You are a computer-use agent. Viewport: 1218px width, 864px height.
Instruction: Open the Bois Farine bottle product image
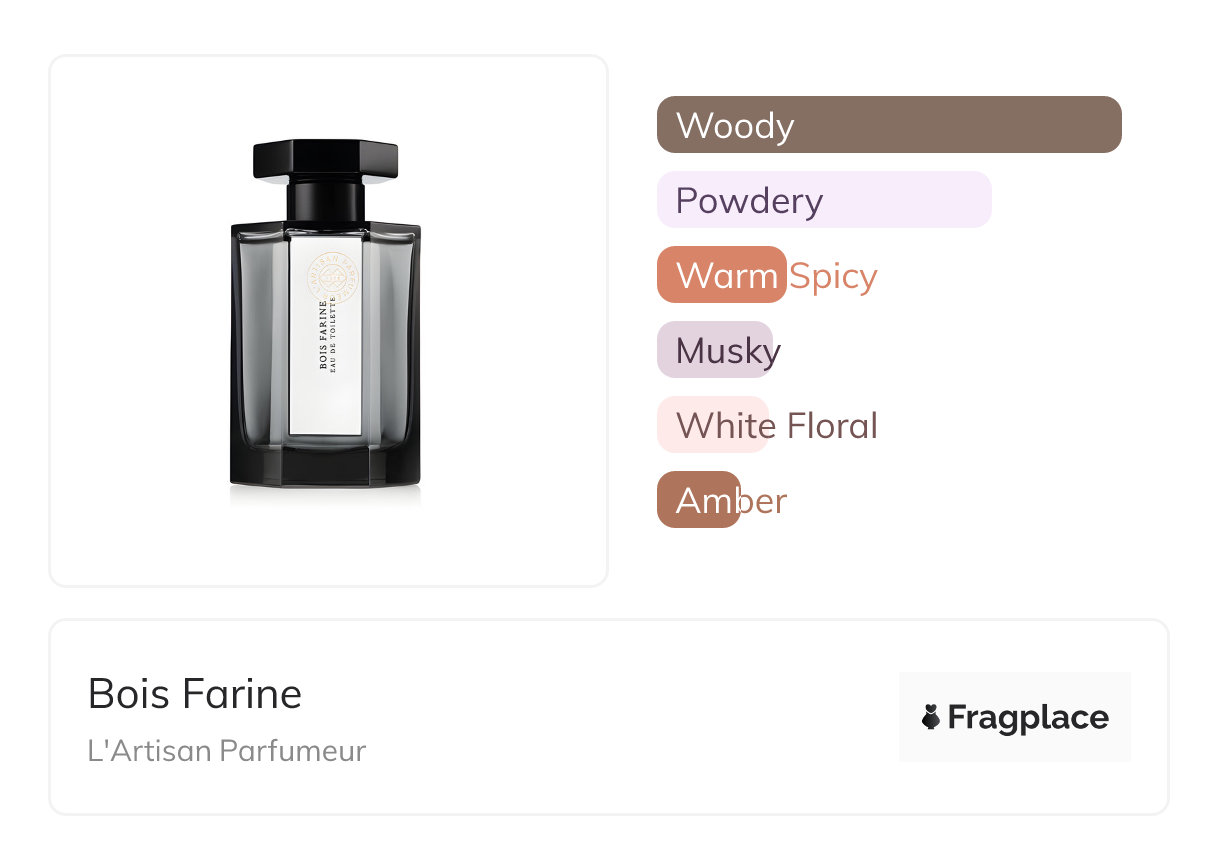(328, 321)
